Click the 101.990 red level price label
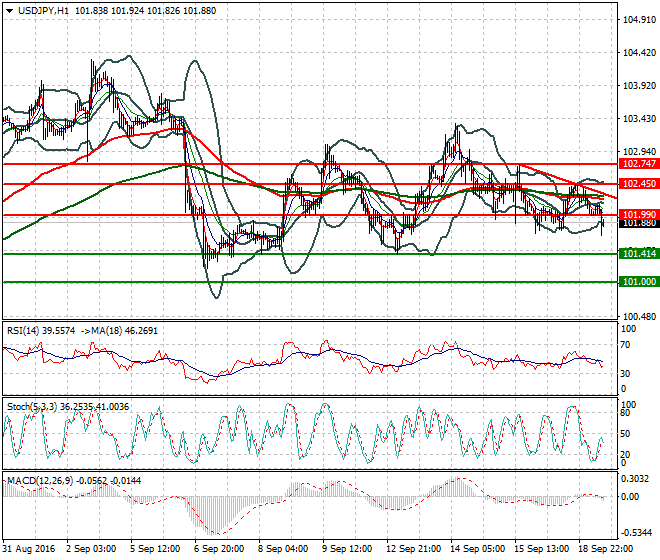This screenshot has height=560, width=660. click(639, 215)
